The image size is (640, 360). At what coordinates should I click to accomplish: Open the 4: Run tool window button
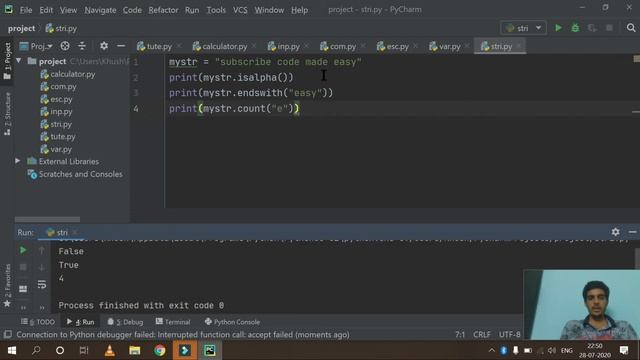click(x=80, y=322)
